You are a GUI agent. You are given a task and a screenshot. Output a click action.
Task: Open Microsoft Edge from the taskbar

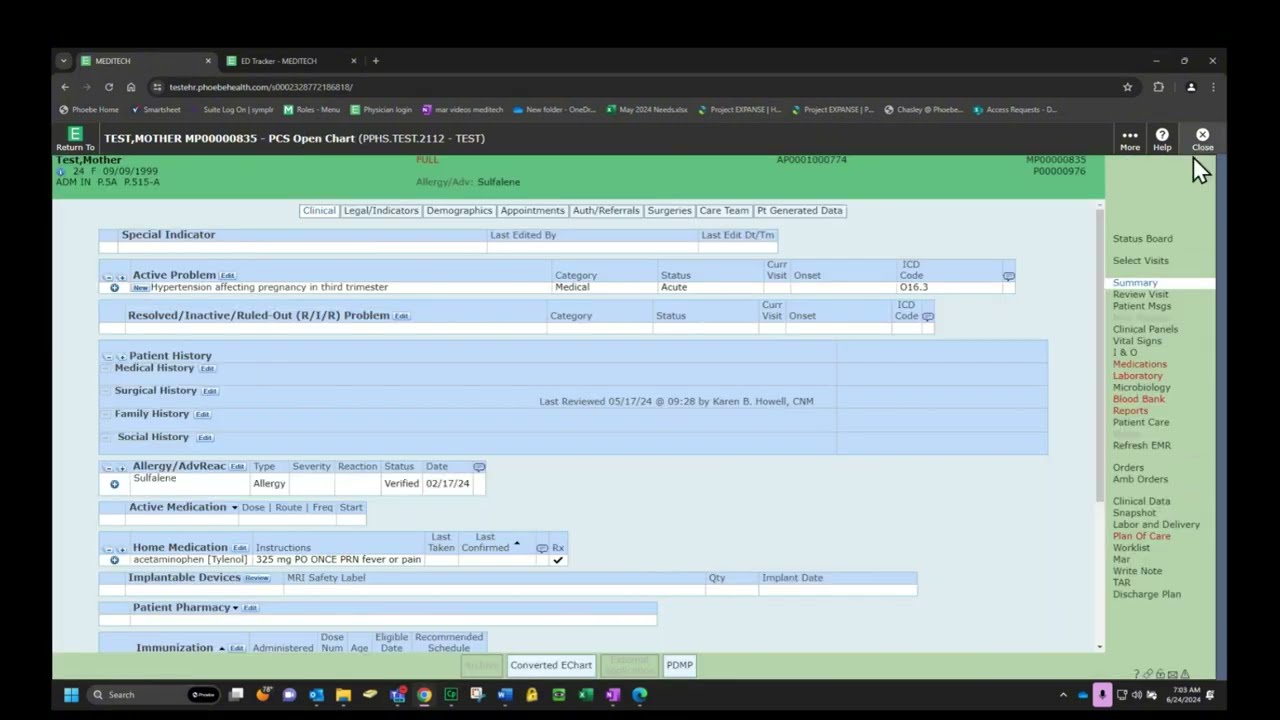pos(640,695)
